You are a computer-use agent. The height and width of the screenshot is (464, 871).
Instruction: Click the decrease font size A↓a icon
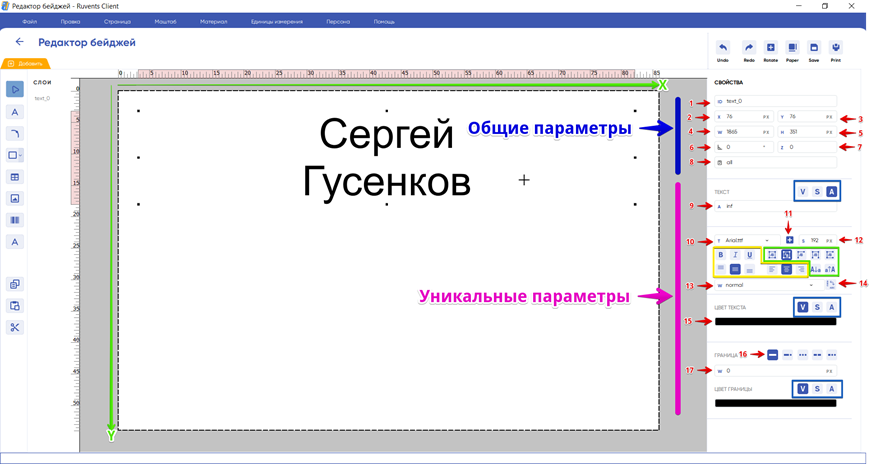click(815, 270)
